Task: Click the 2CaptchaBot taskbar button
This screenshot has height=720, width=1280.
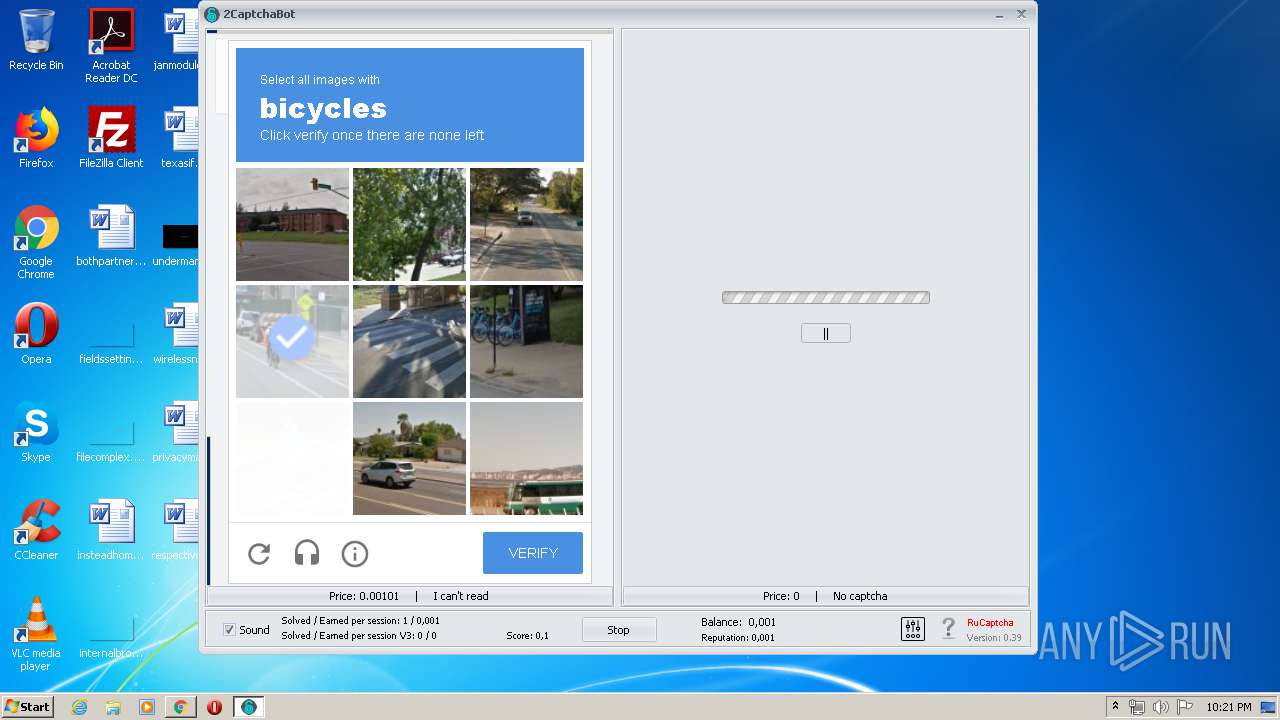Action: [x=248, y=707]
